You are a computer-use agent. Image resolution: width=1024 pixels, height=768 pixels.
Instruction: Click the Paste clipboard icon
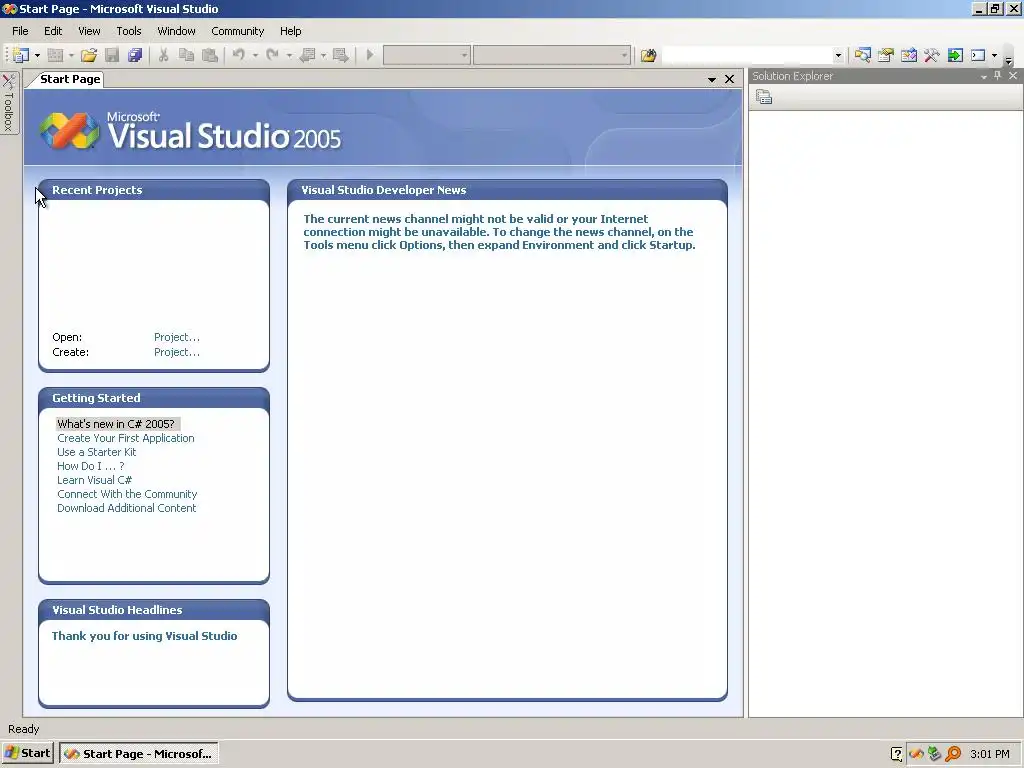pos(210,56)
